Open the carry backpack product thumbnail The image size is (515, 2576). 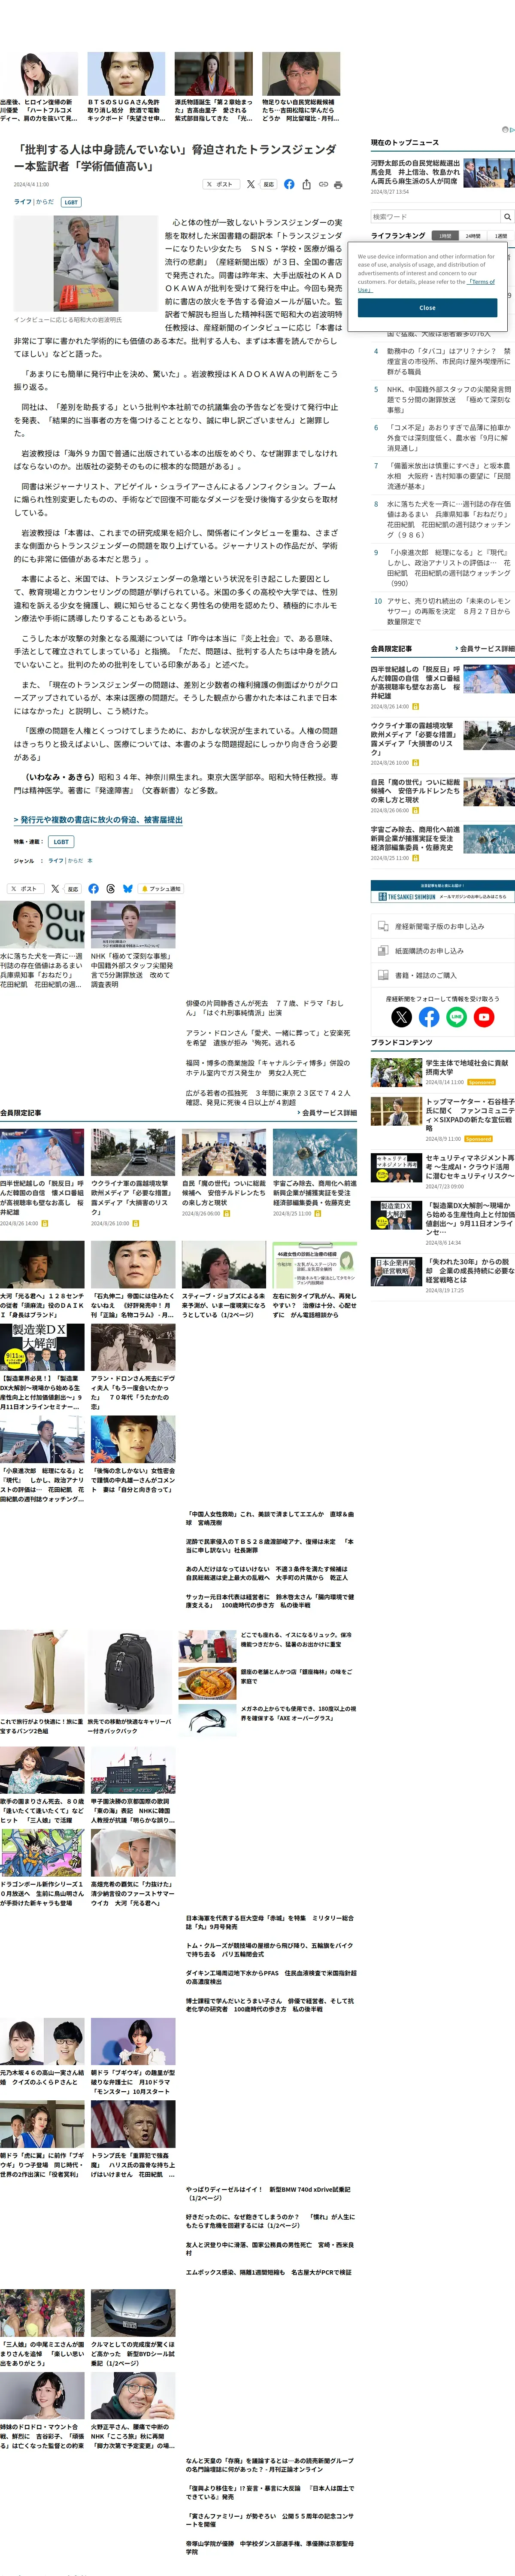coord(132,1671)
